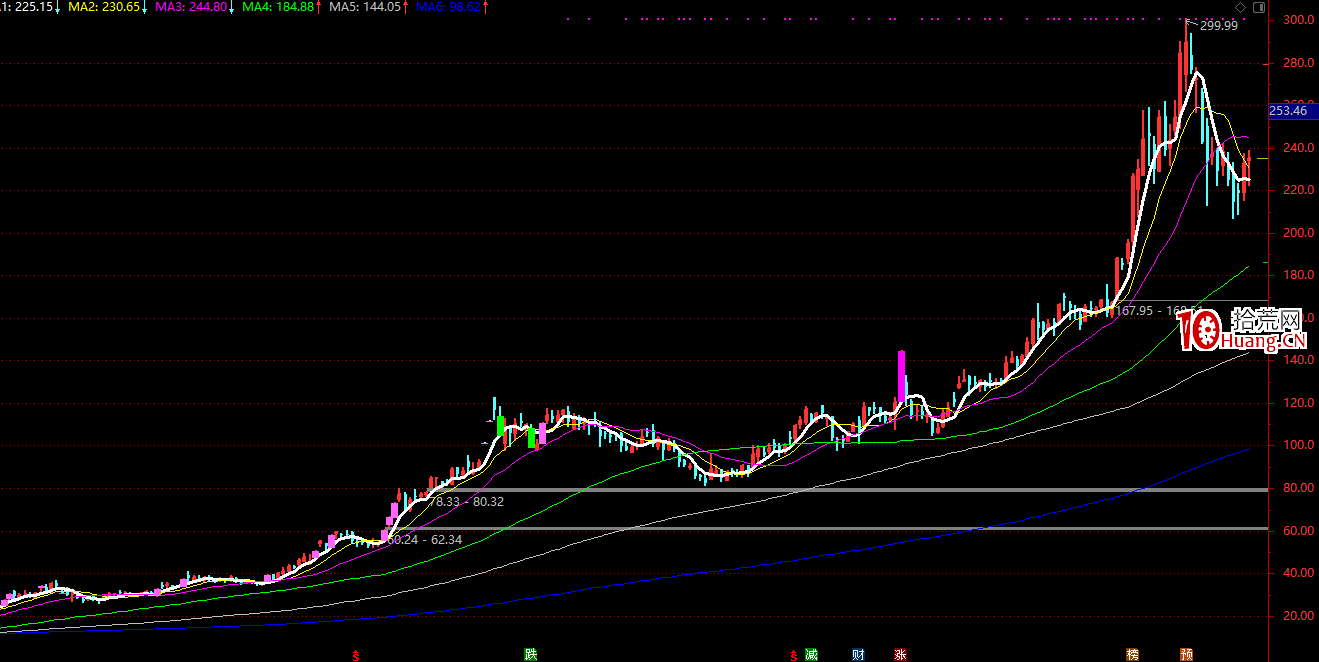Click the green 跌 event marker

coord(531,655)
